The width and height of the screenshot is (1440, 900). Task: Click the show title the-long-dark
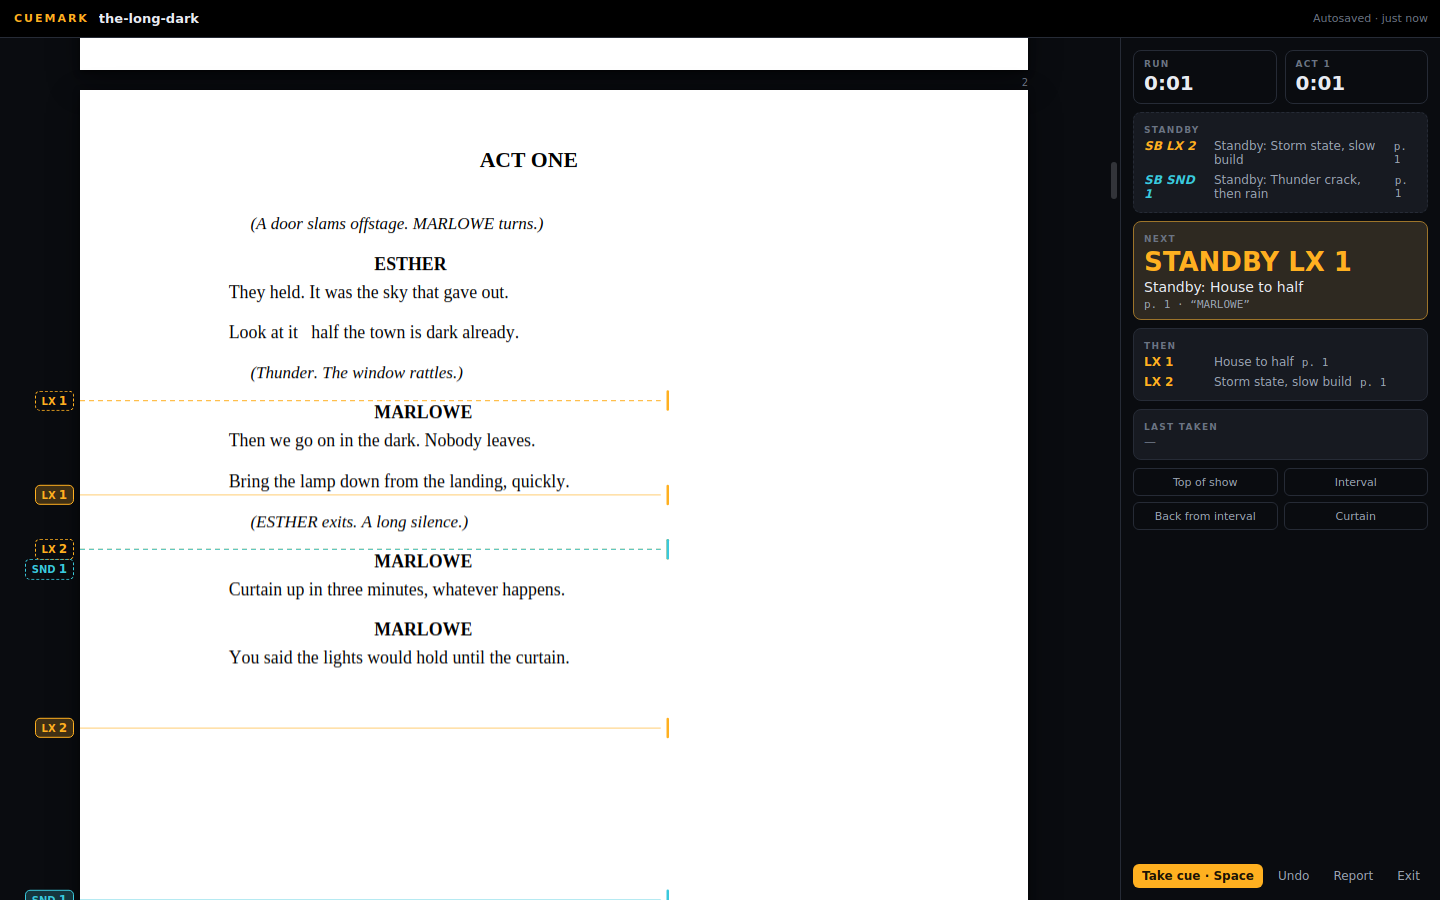pos(149,18)
